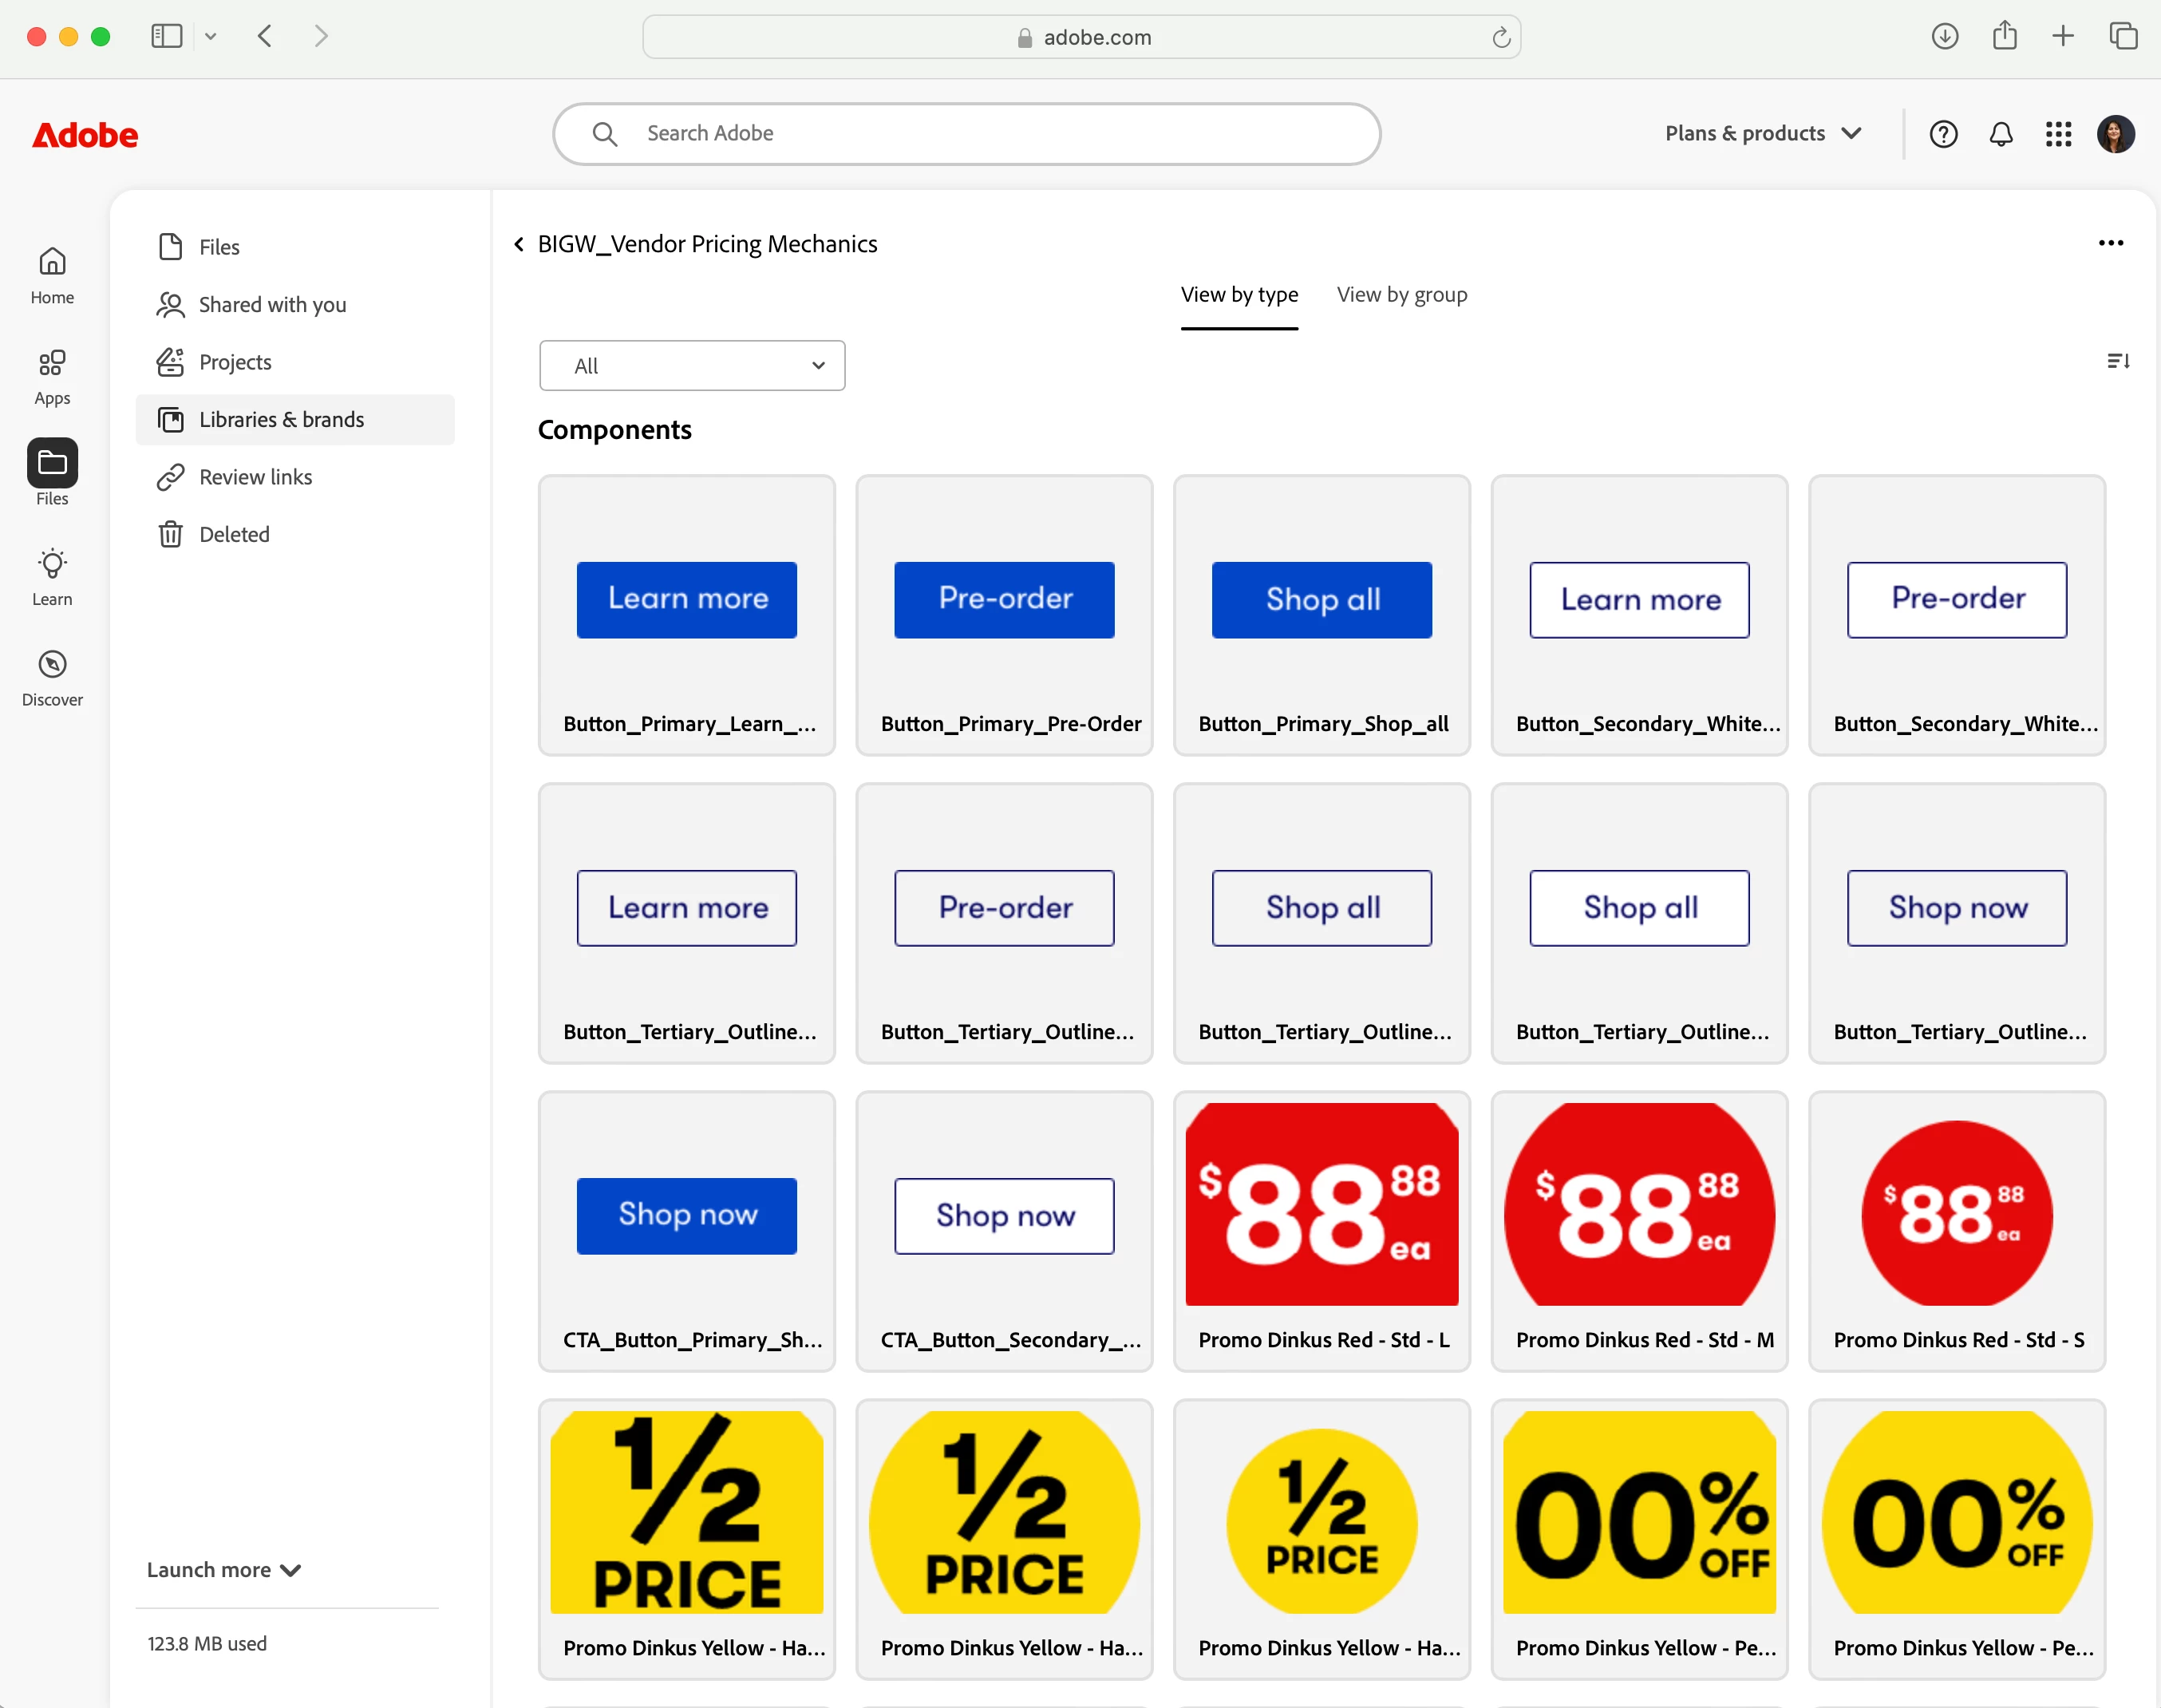Click the help question mark icon
Image resolution: width=2161 pixels, height=1708 pixels.
1943,134
